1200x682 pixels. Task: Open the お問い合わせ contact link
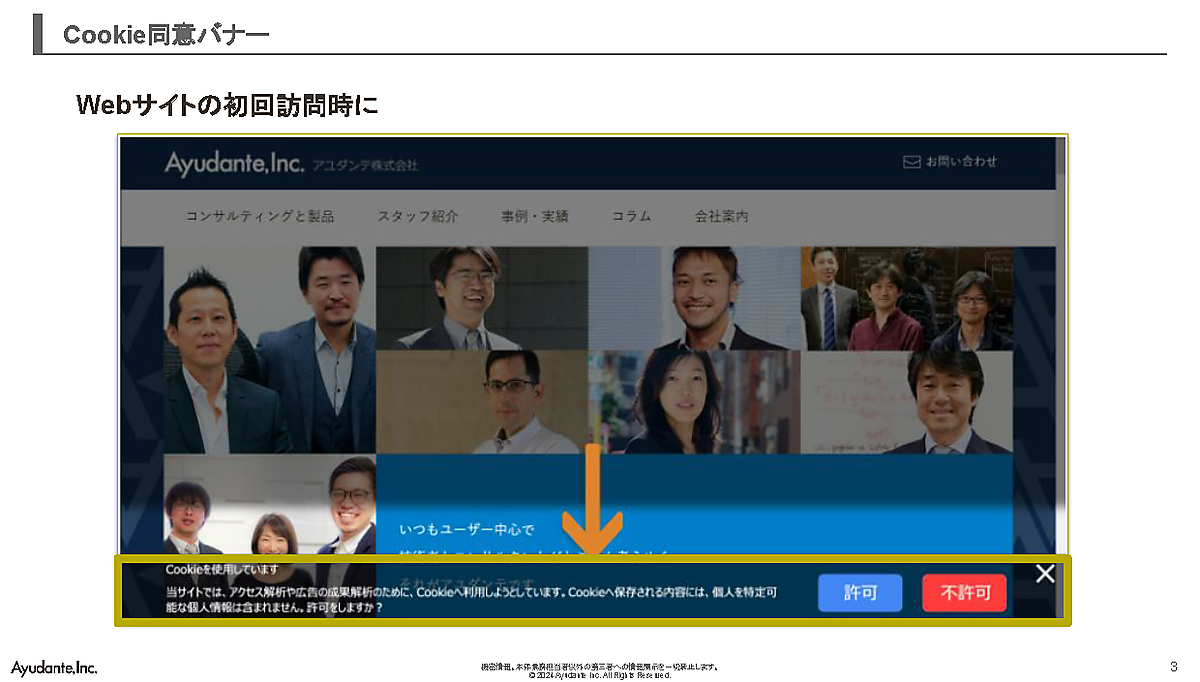961,161
